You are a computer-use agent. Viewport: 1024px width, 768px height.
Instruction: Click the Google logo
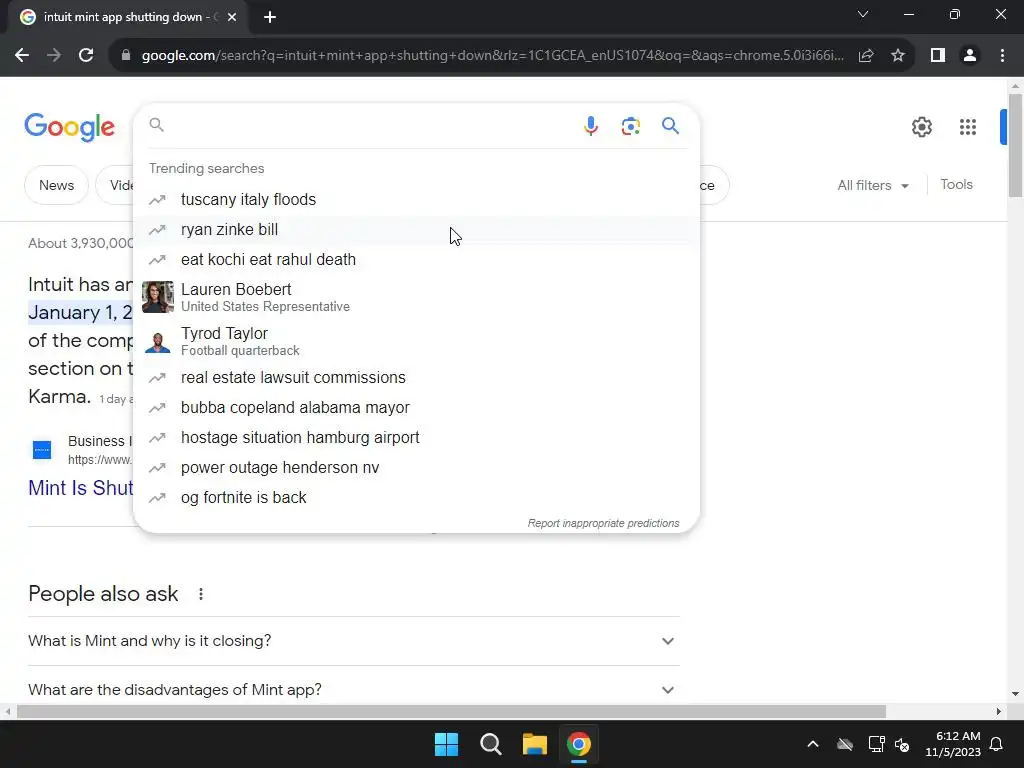[70, 127]
